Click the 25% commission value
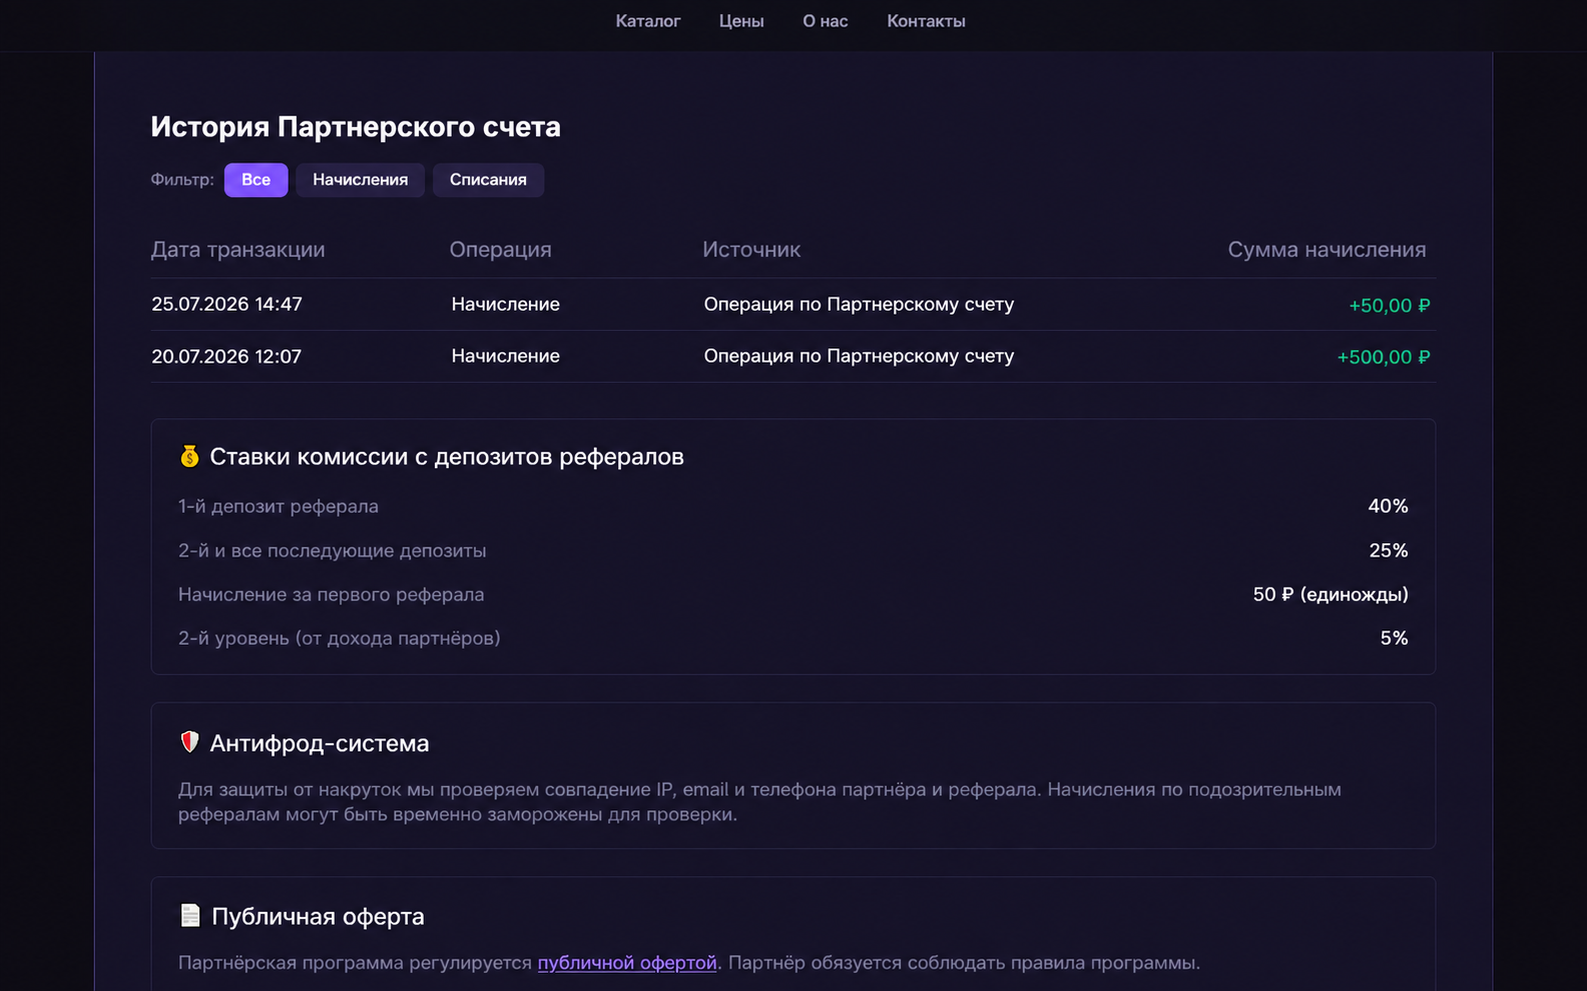The image size is (1587, 991). [1388, 550]
